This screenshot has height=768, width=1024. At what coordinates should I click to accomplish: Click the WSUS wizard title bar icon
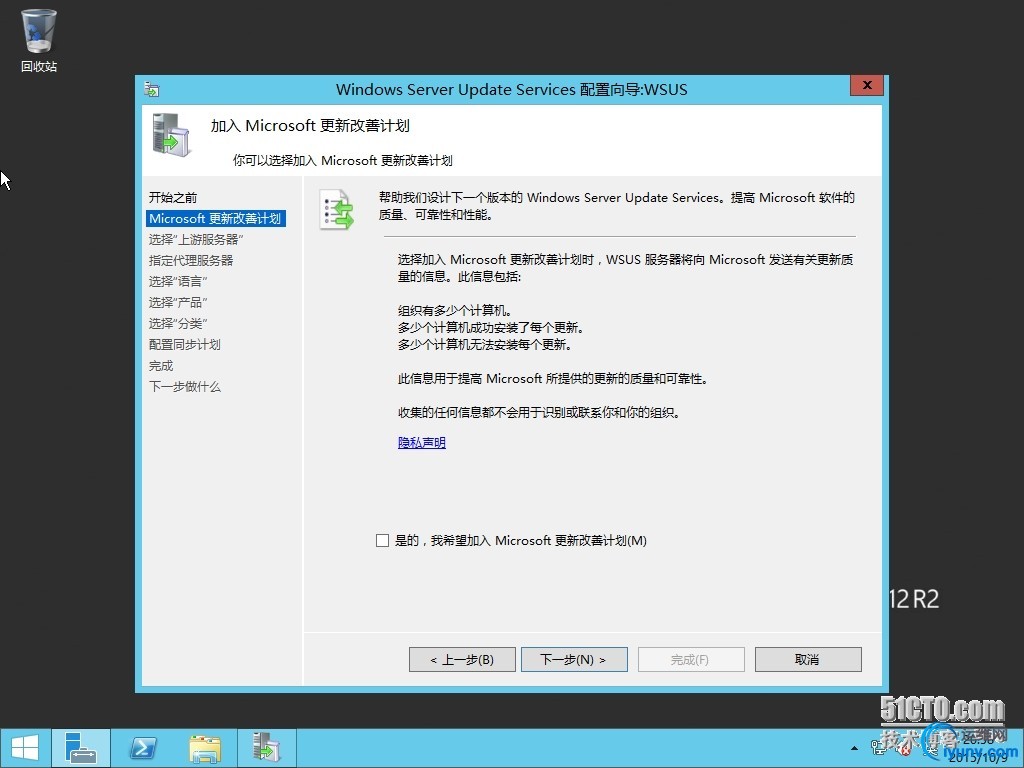point(152,89)
